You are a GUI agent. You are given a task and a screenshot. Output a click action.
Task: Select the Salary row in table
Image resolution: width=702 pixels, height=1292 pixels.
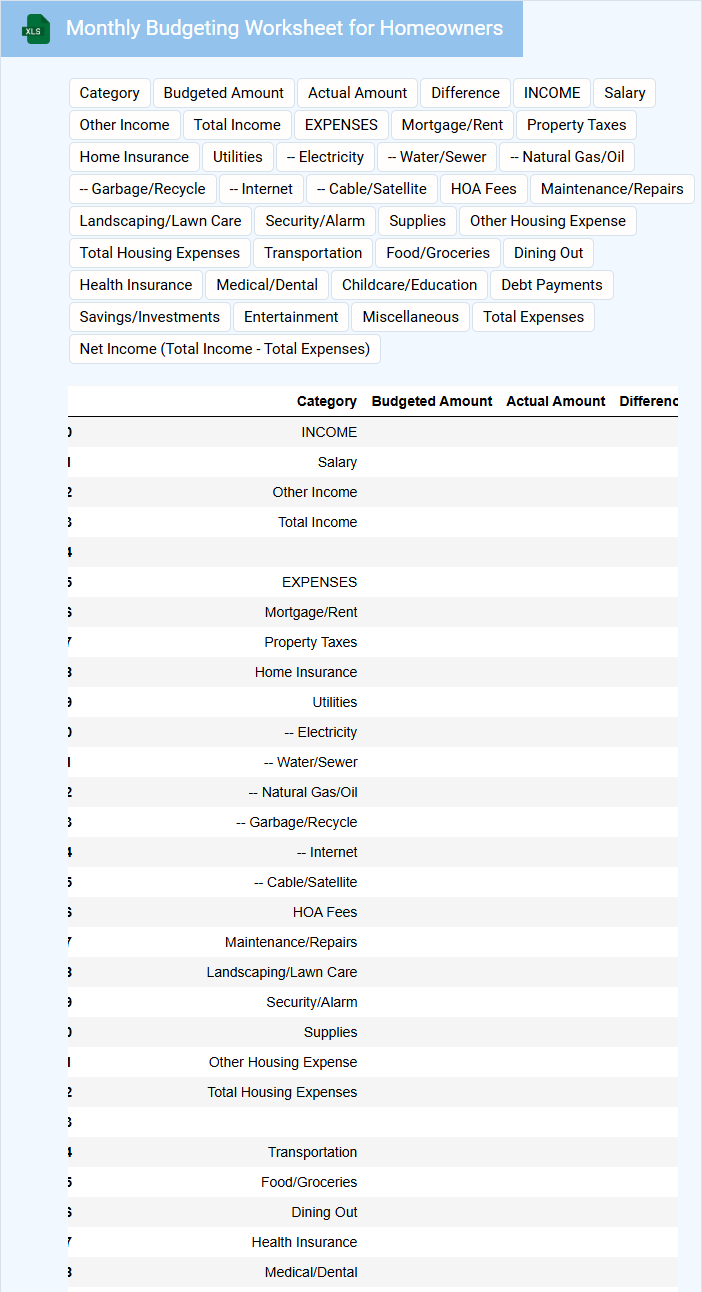coord(337,462)
